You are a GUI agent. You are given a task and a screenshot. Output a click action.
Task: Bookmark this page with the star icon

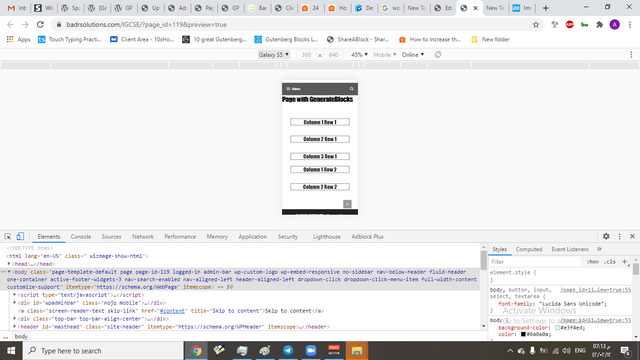pos(536,24)
